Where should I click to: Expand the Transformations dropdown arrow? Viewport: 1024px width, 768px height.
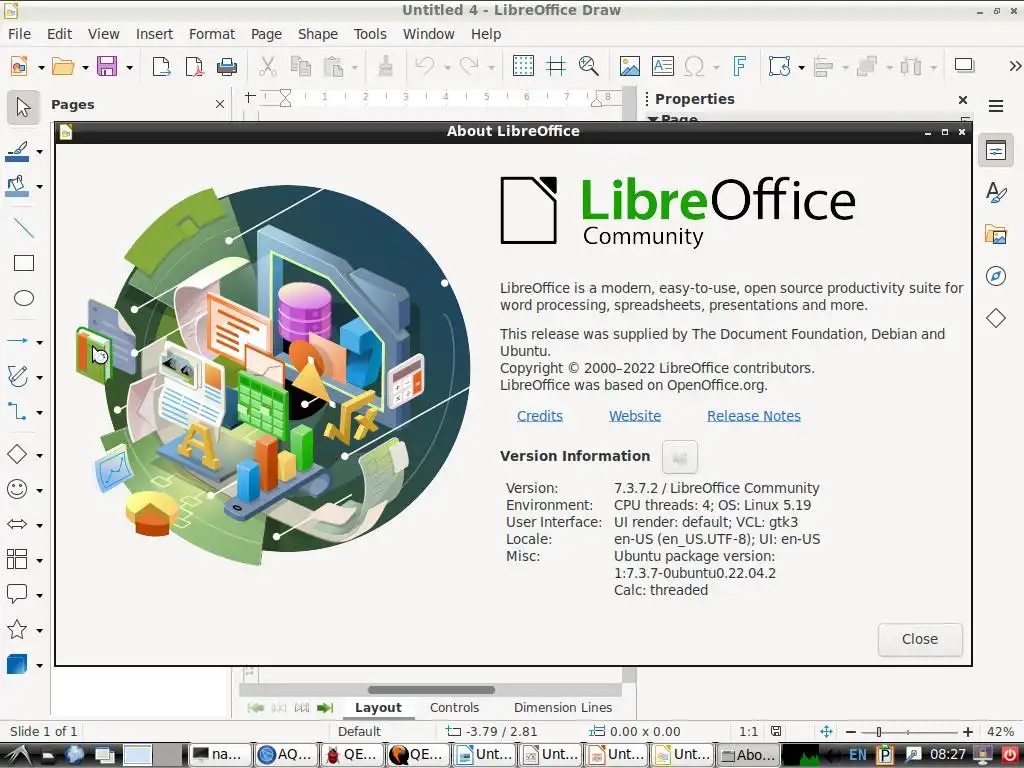pos(801,67)
